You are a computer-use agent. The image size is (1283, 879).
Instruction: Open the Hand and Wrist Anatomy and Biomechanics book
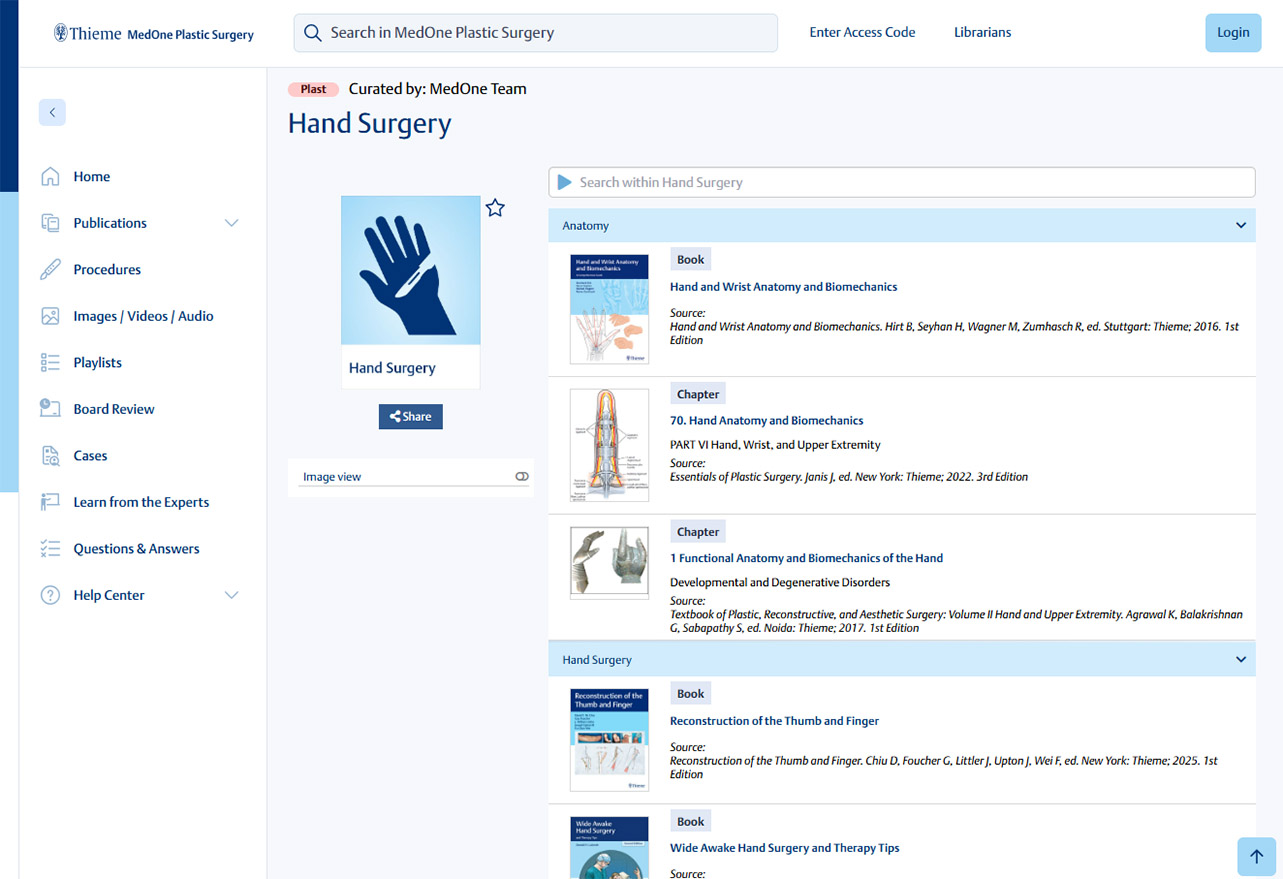coord(784,286)
